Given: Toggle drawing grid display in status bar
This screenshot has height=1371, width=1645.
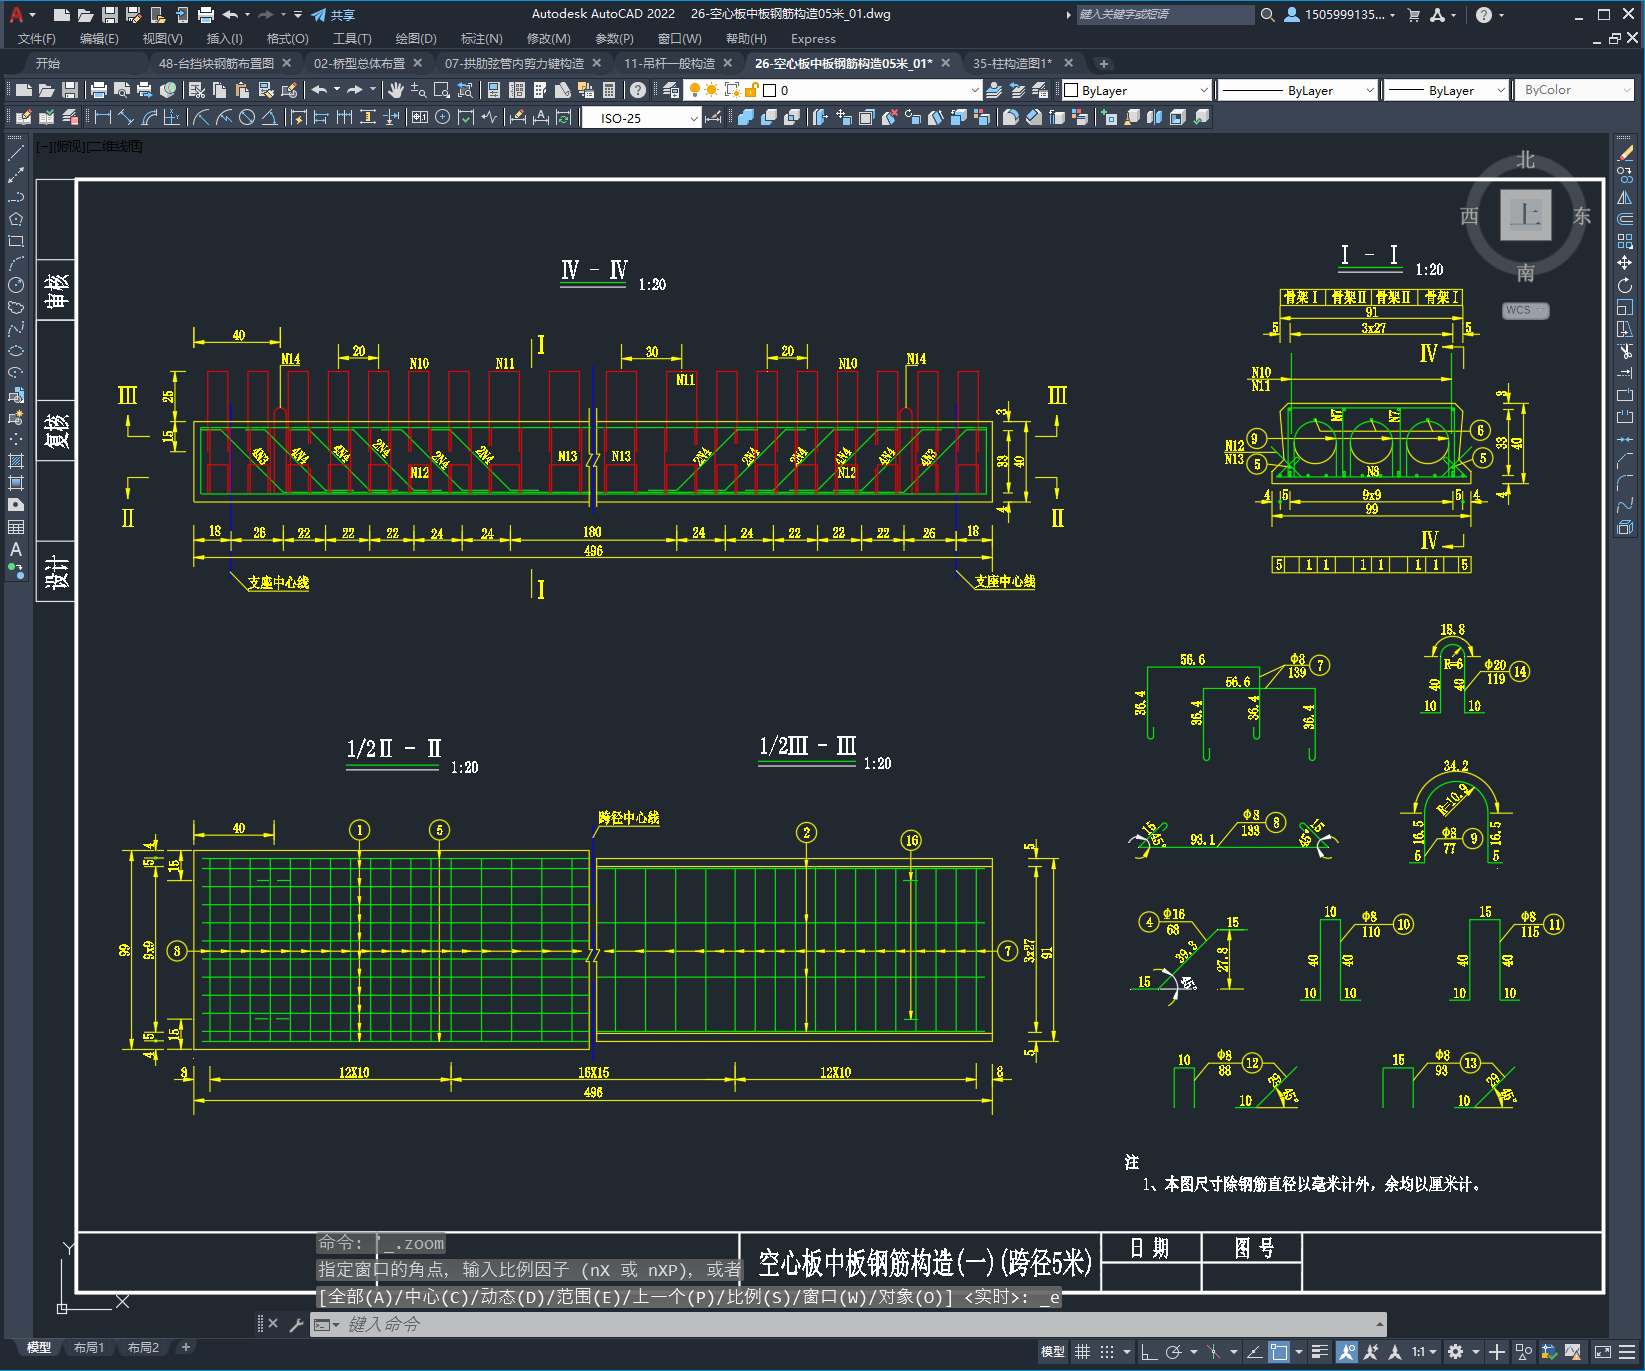Looking at the screenshot, I should click(x=1083, y=1352).
